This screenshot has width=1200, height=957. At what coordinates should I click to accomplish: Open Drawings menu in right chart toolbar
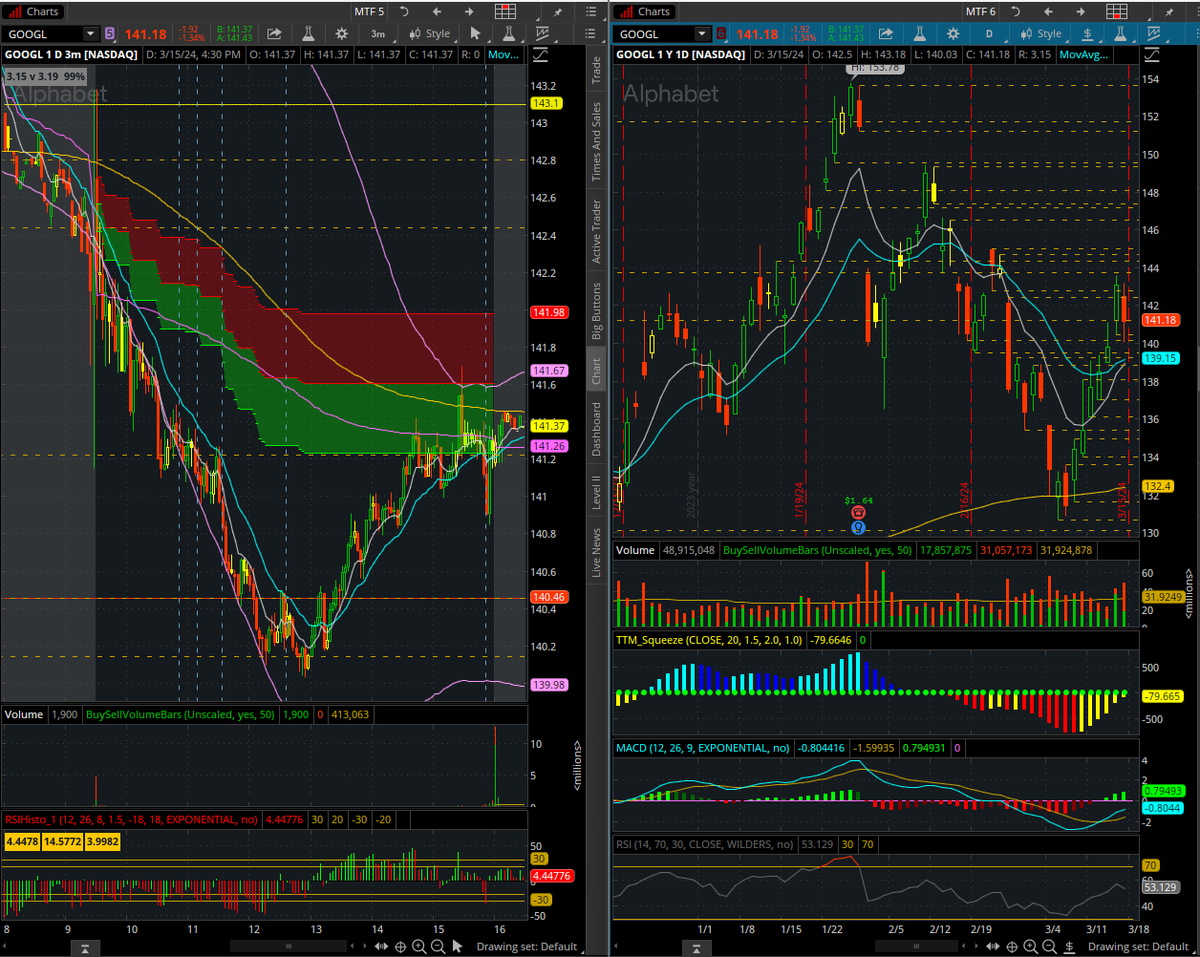pos(1153,34)
